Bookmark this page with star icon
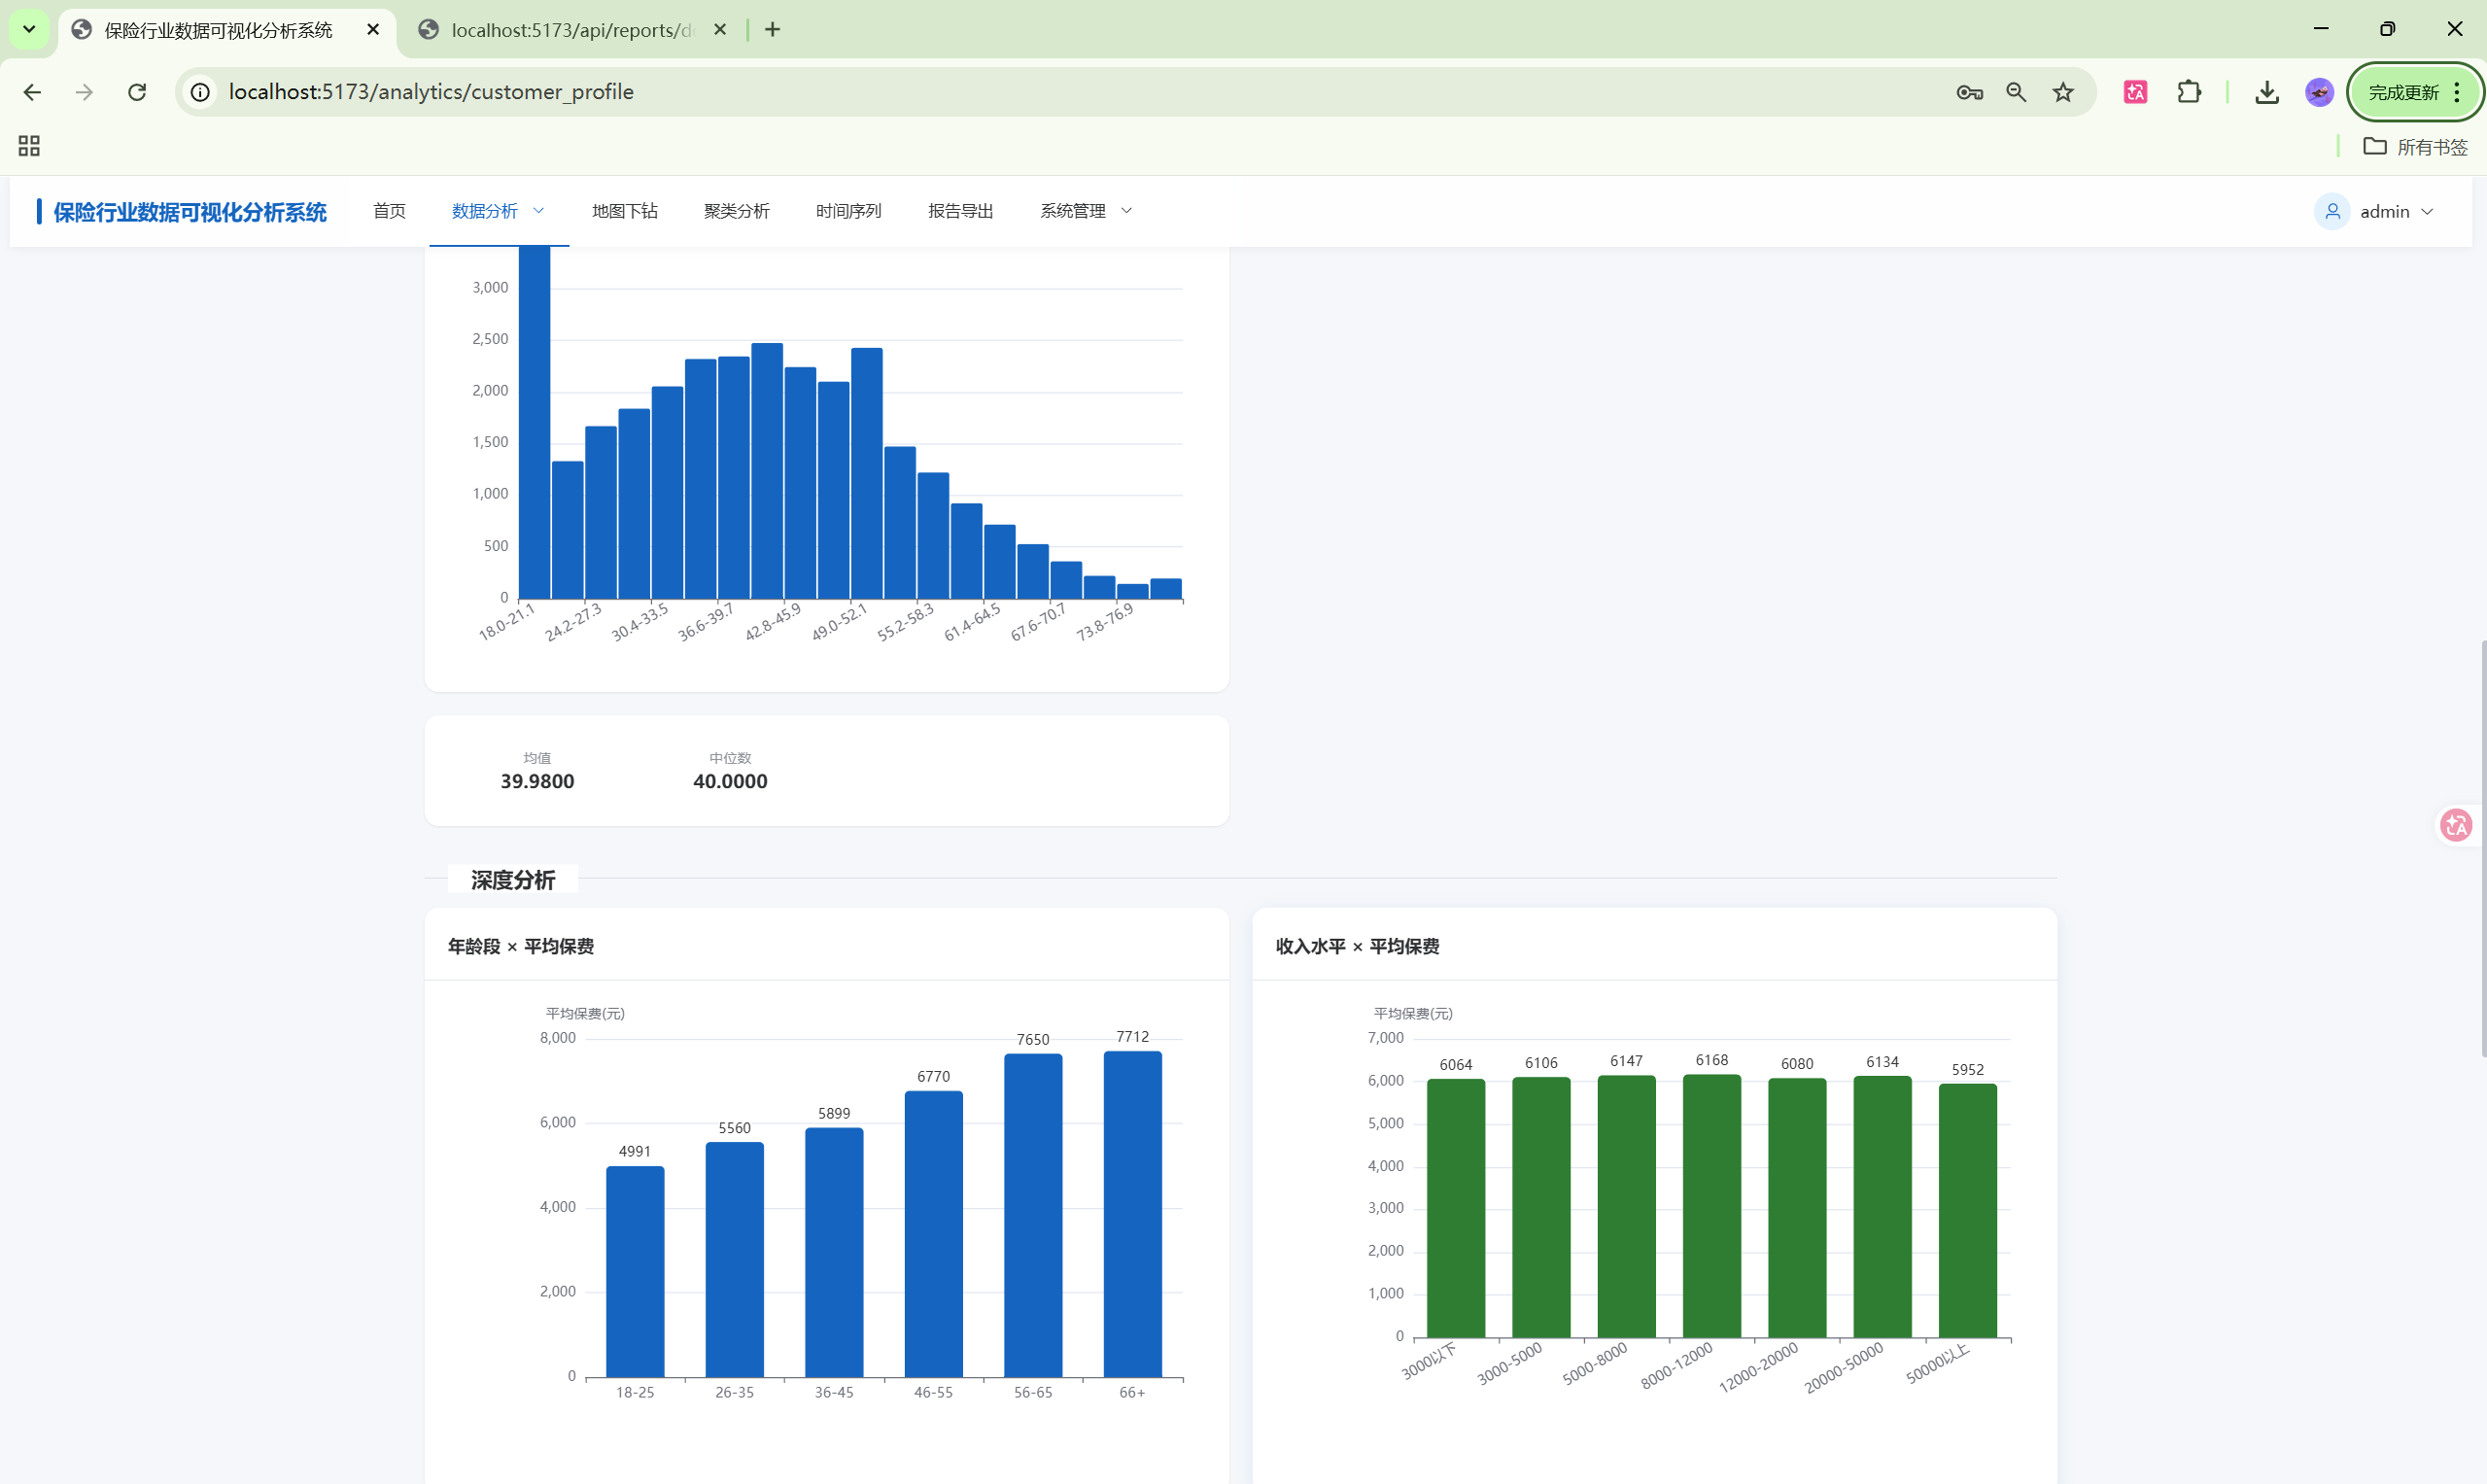Viewport: 2487px width, 1484px height. (2063, 92)
